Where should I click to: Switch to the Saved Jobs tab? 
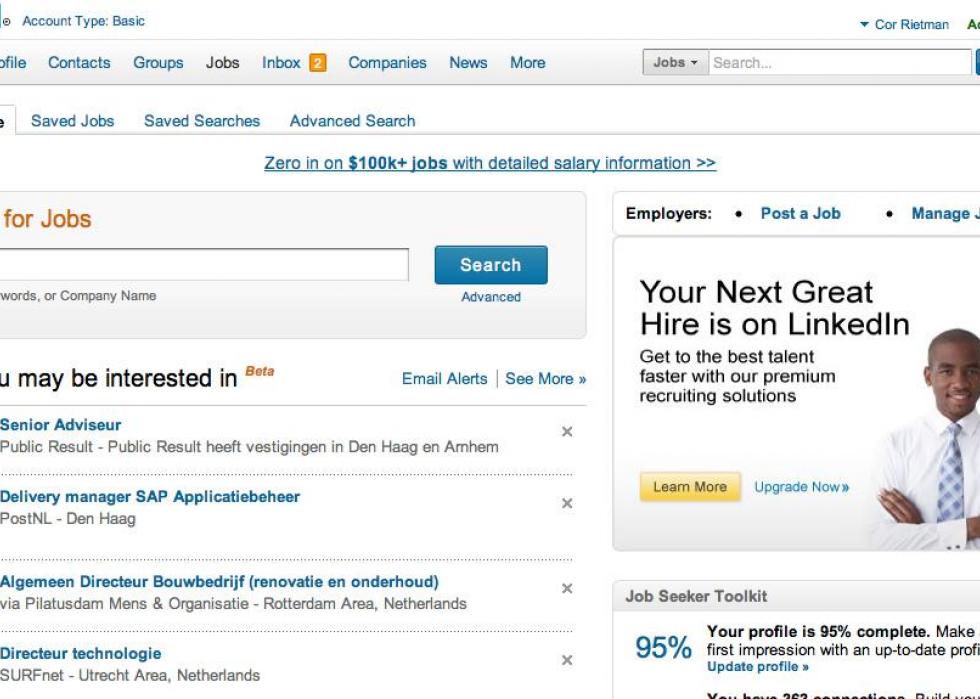[72, 121]
